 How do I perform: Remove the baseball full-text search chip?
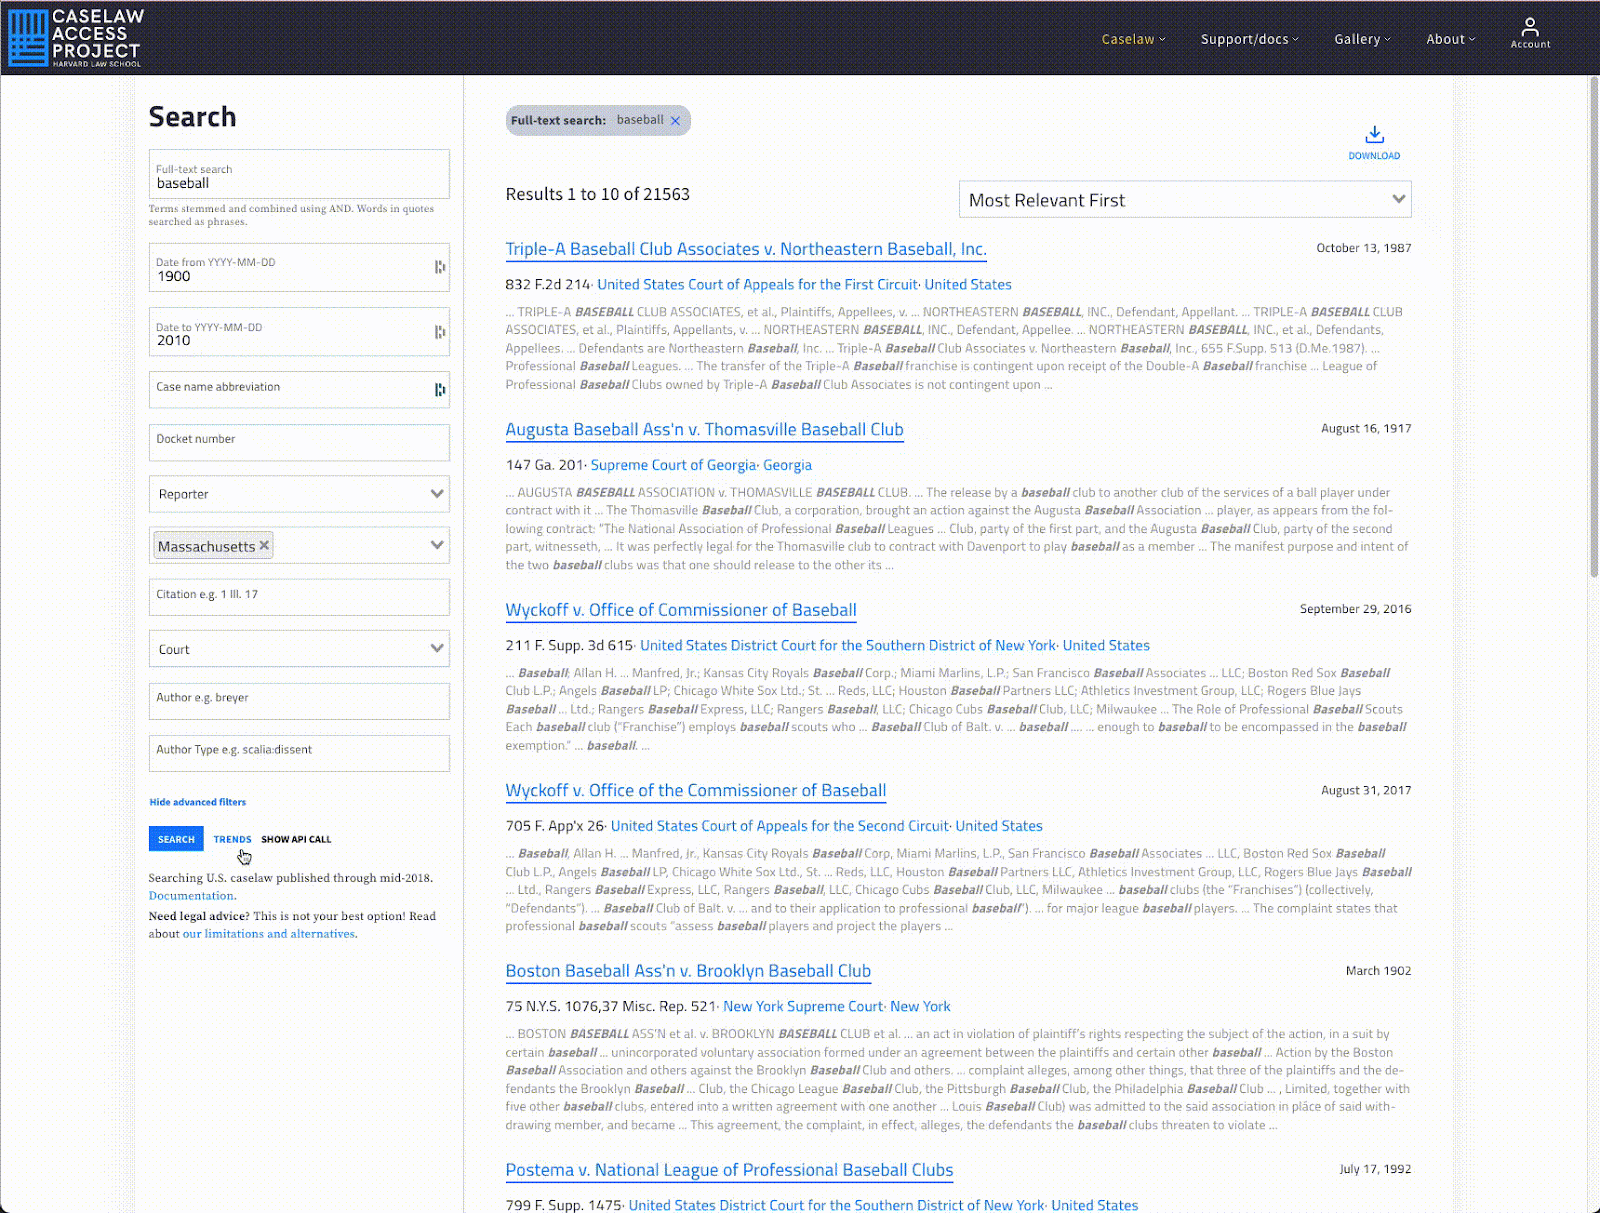coord(676,120)
